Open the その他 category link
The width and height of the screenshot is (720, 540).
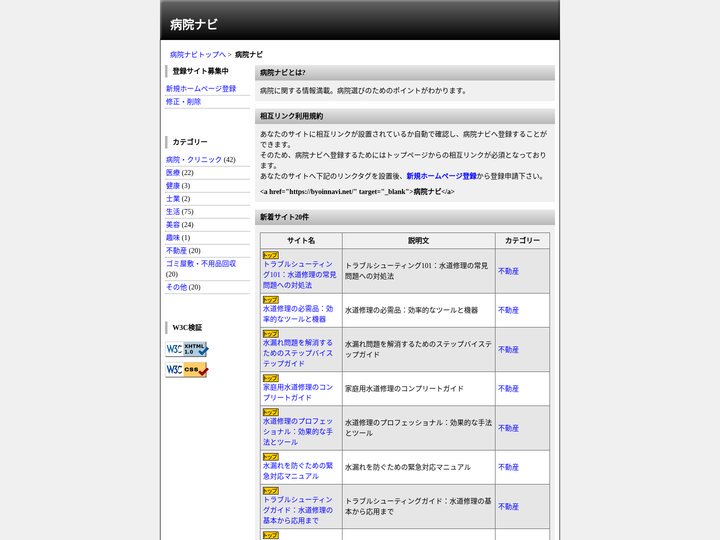[176, 287]
